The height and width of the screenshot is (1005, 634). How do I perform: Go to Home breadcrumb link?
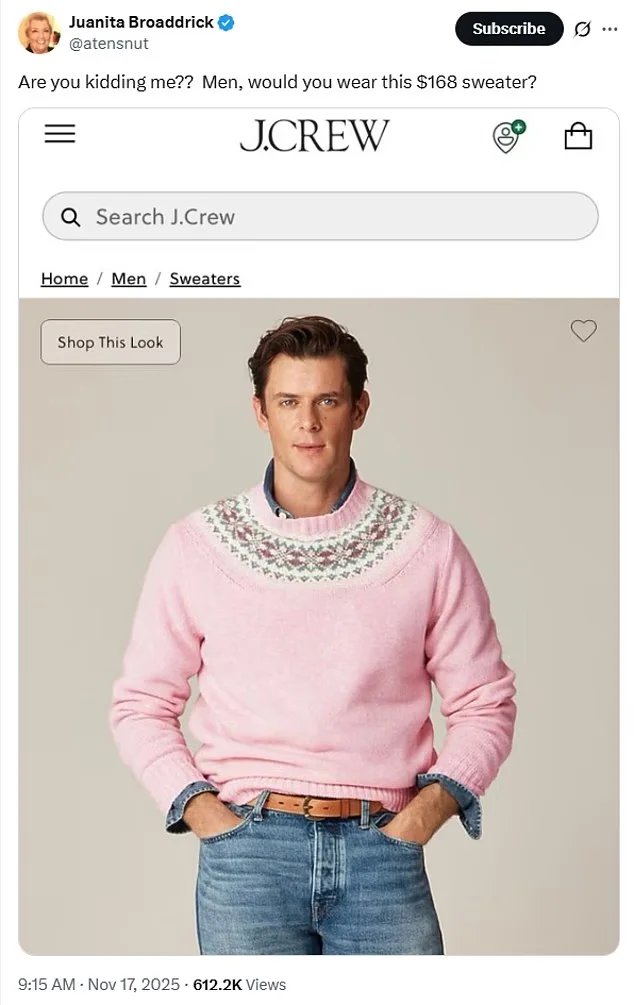coord(64,279)
